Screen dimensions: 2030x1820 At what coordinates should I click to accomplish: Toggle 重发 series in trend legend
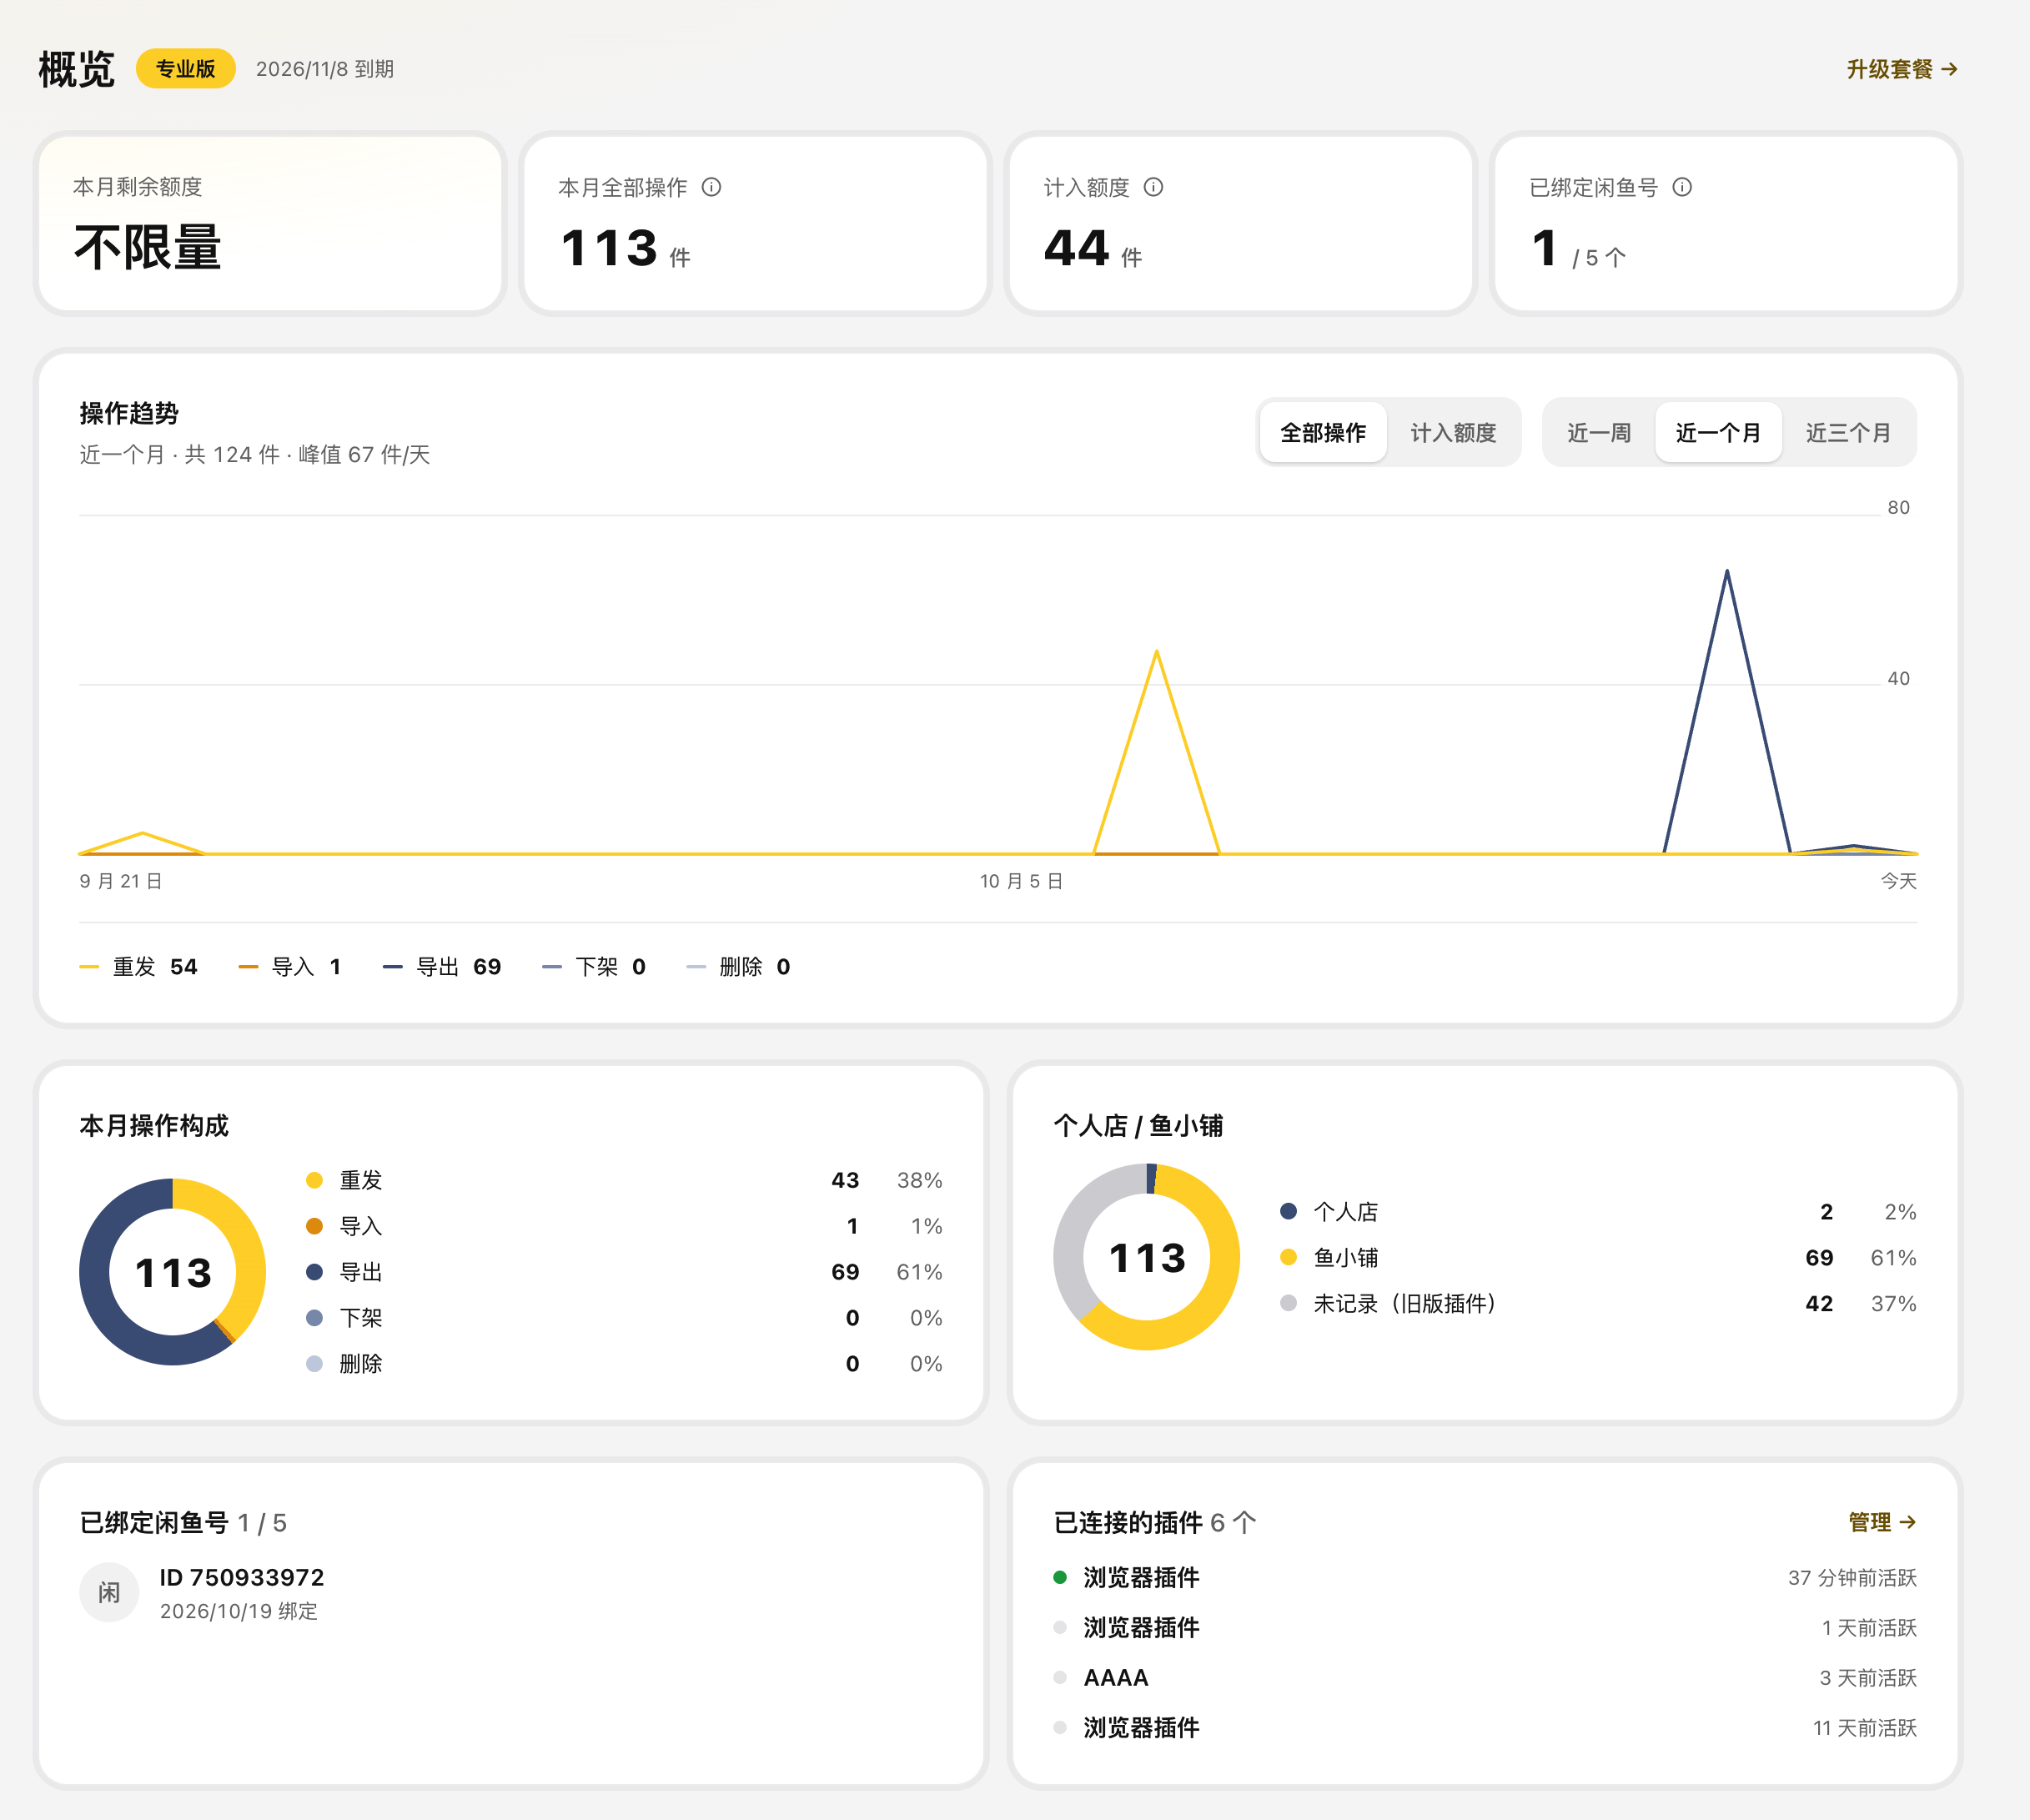click(138, 966)
